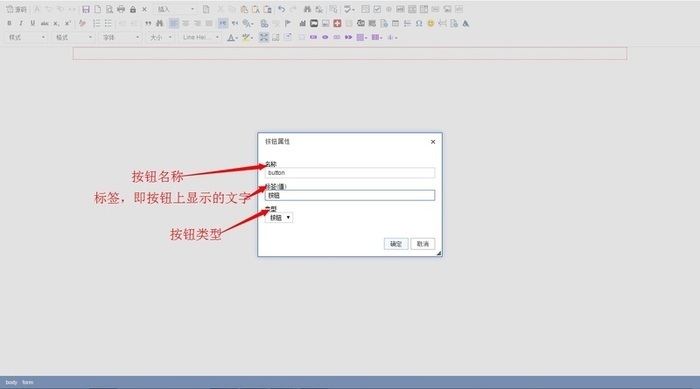Open the Preview document icon
Screen dimensions: 700x389
tap(109, 9)
